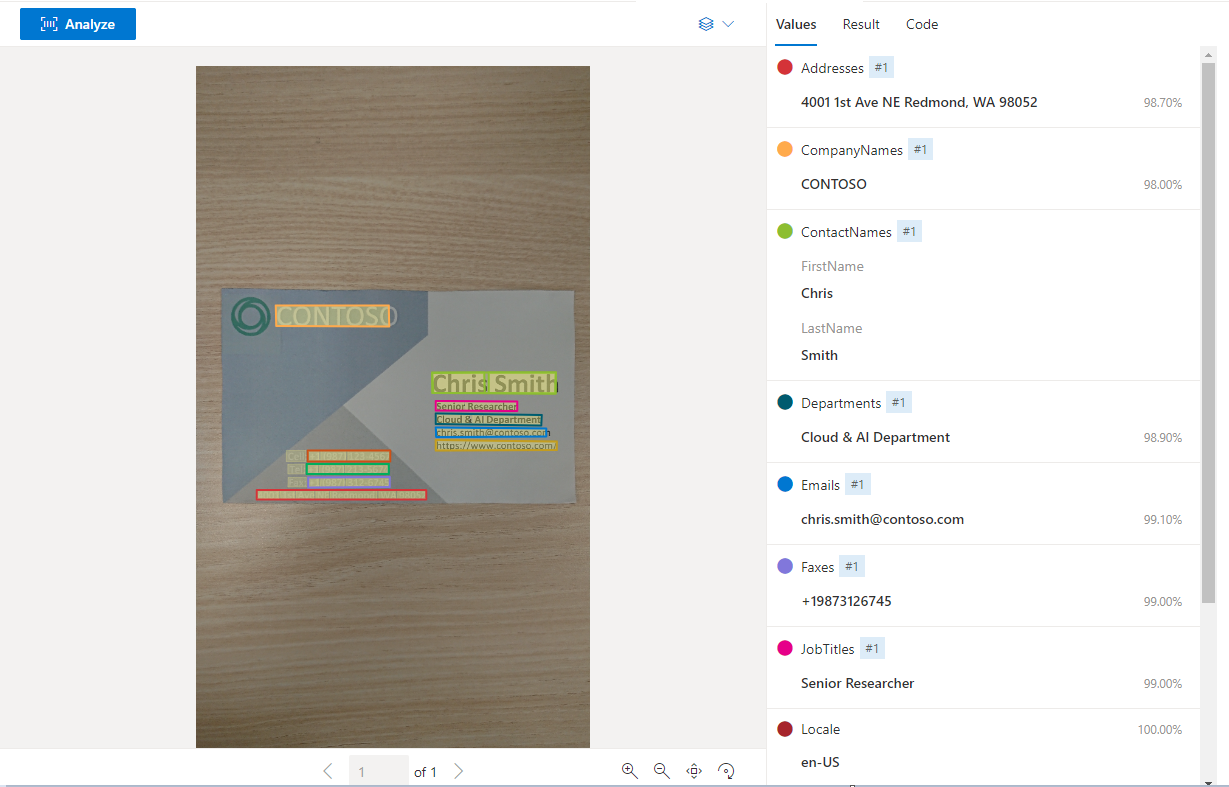
Task: Toggle the Emails field color indicator
Action: (786, 484)
